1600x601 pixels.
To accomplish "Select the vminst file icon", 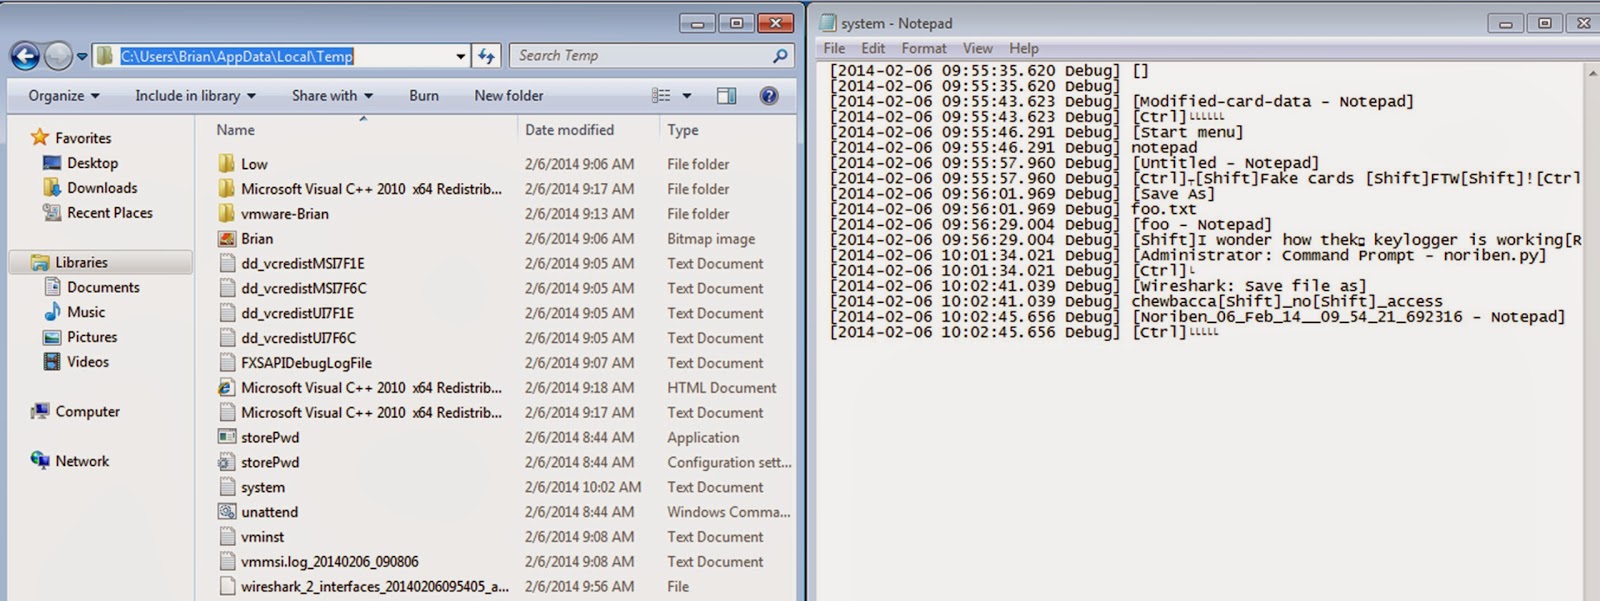I will tap(227, 537).
